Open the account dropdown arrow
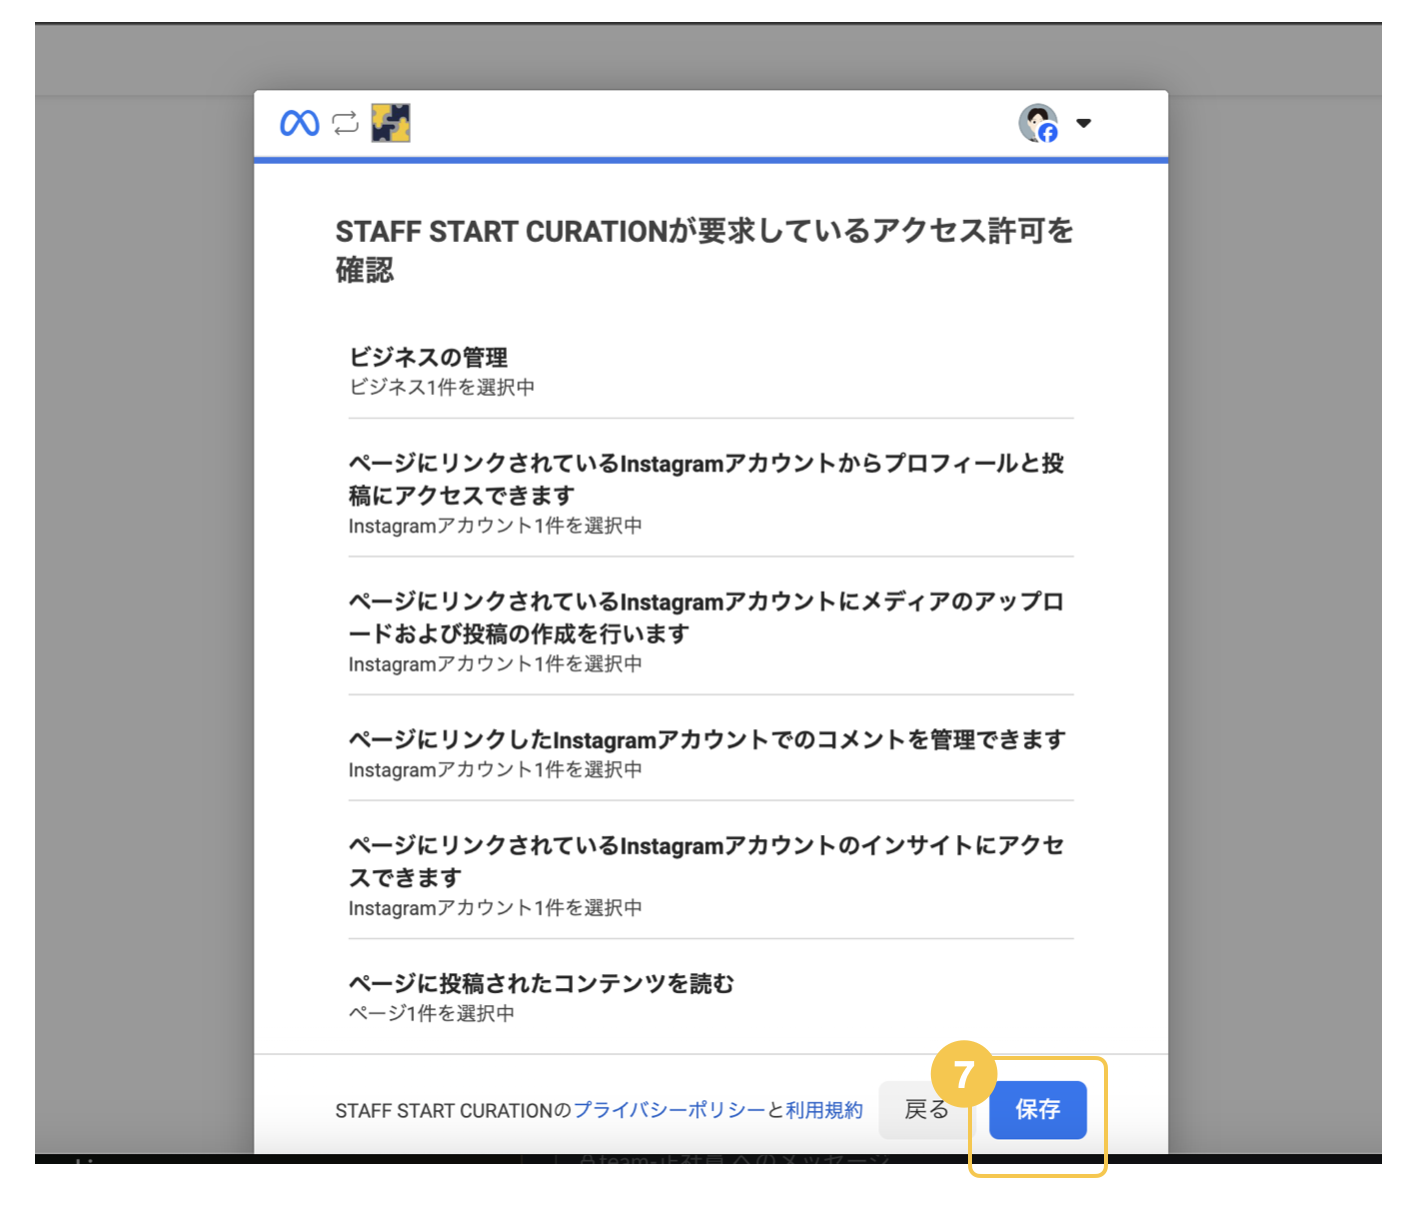This screenshot has width=1410, height=1206. coord(1083,123)
